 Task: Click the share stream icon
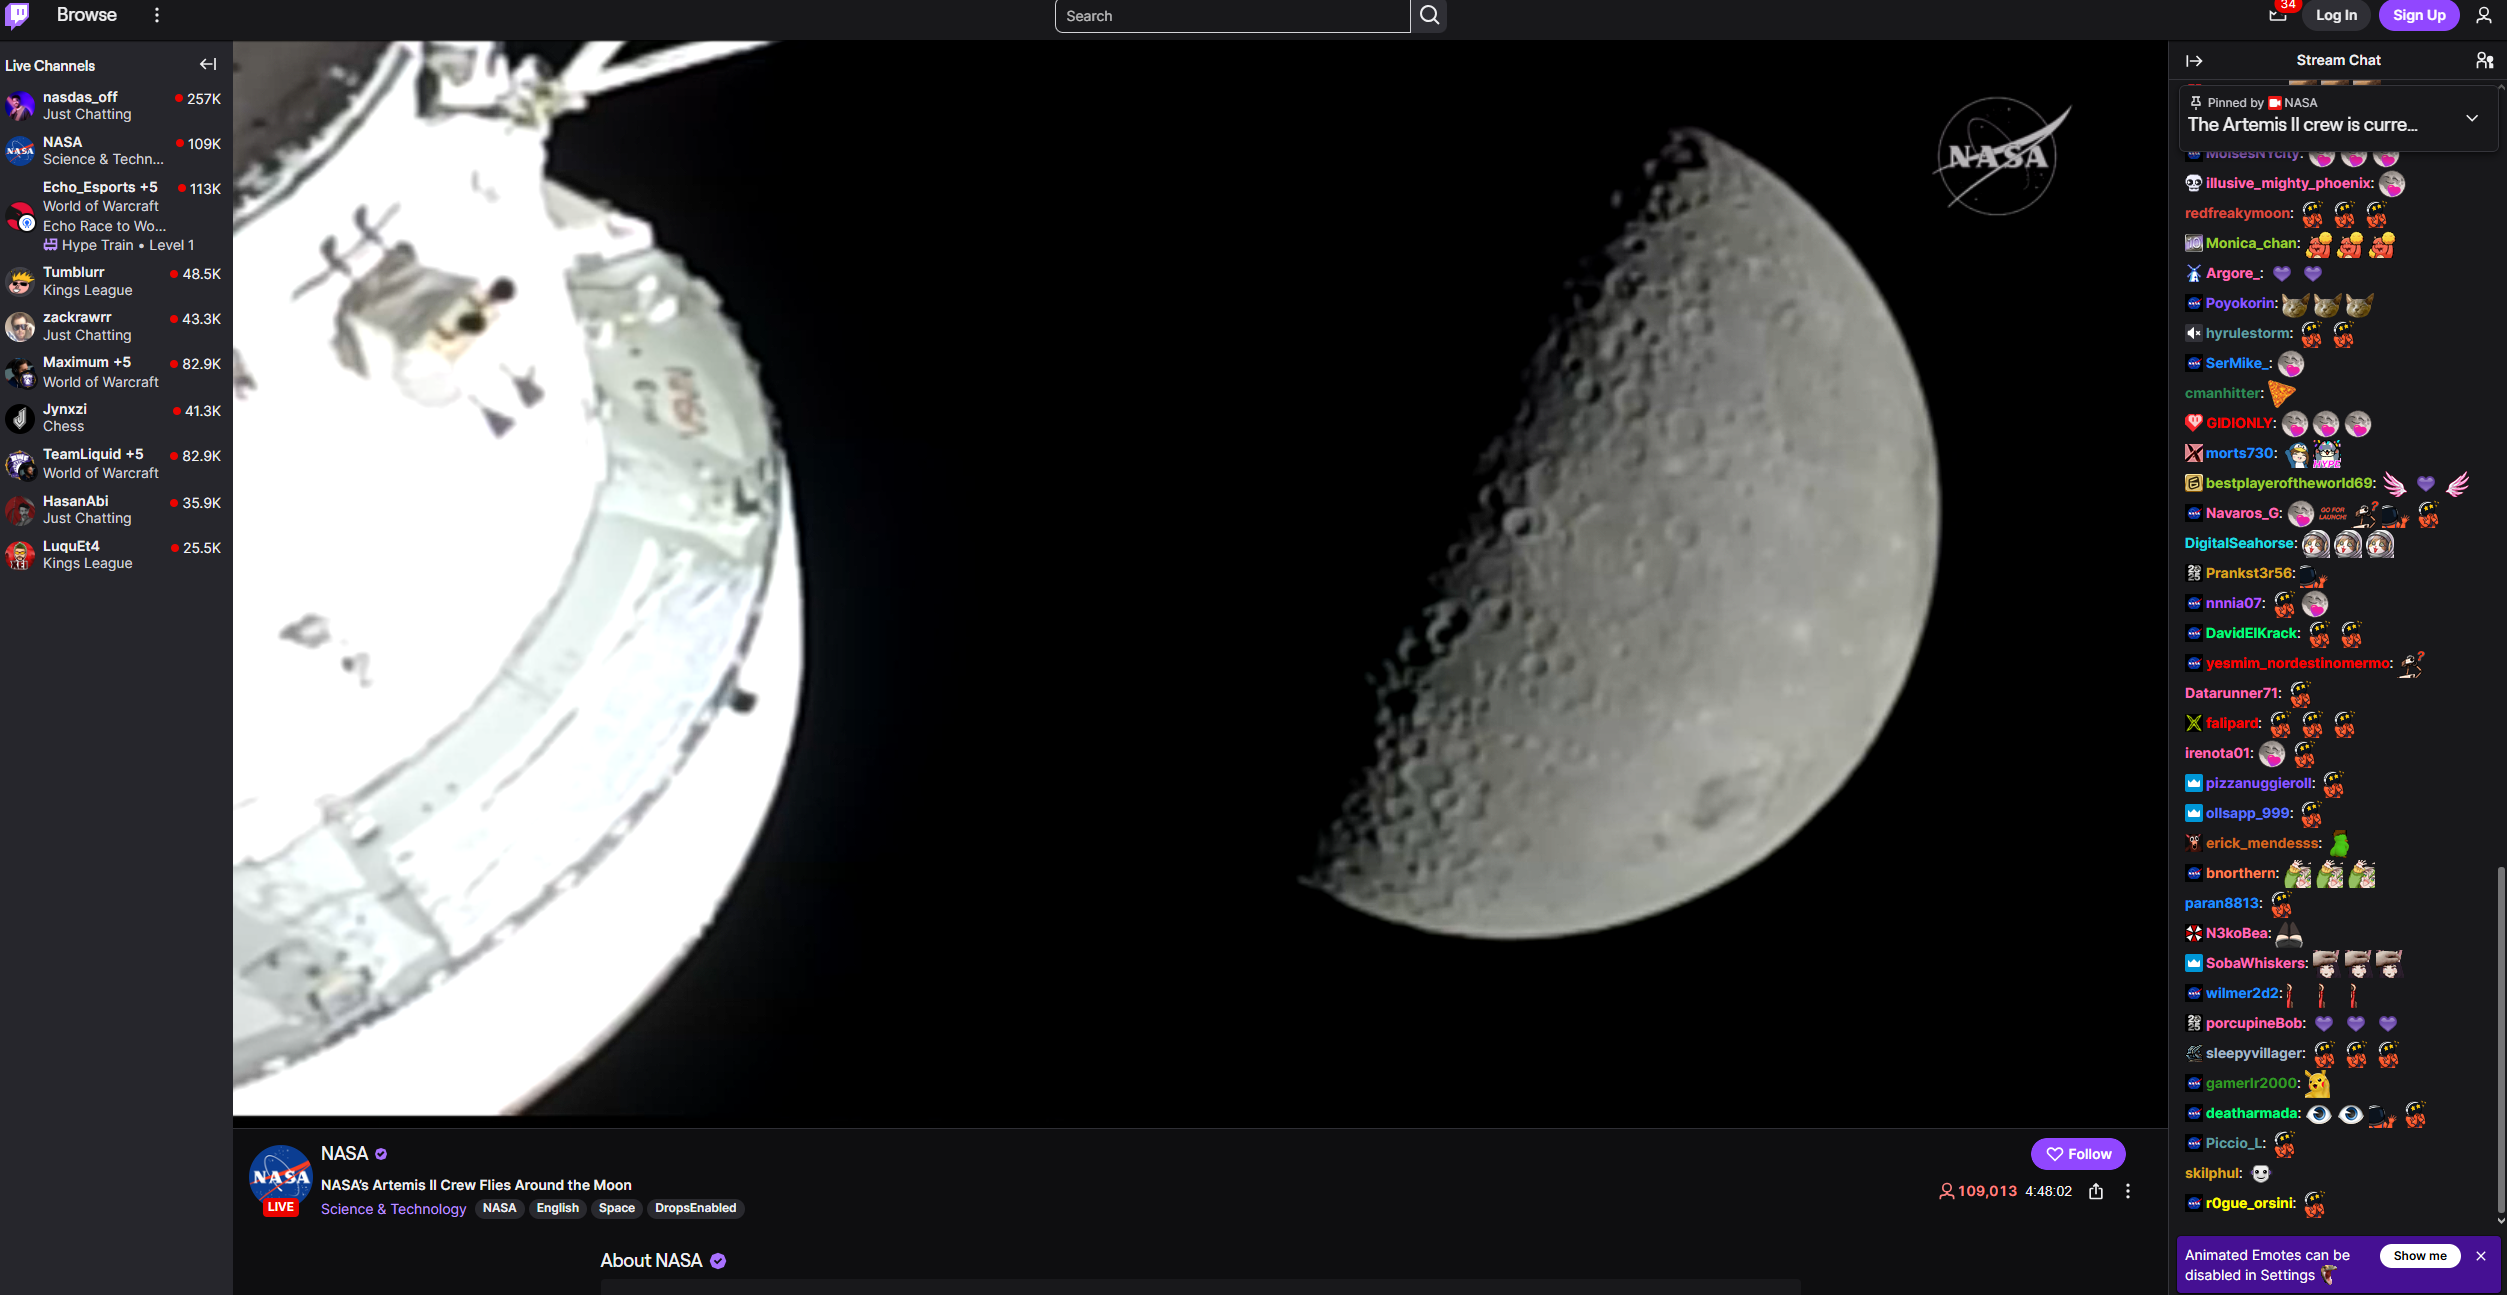(2096, 1191)
